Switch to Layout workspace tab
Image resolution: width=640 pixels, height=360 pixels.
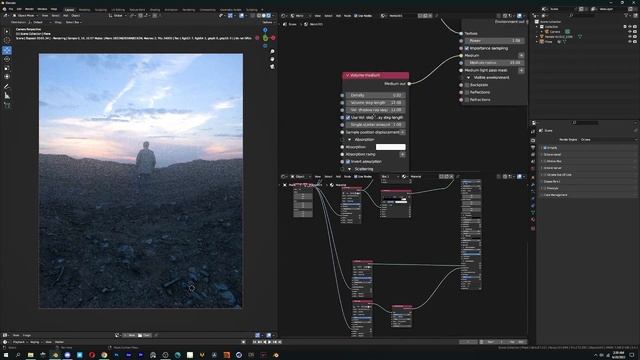[70, 9]
